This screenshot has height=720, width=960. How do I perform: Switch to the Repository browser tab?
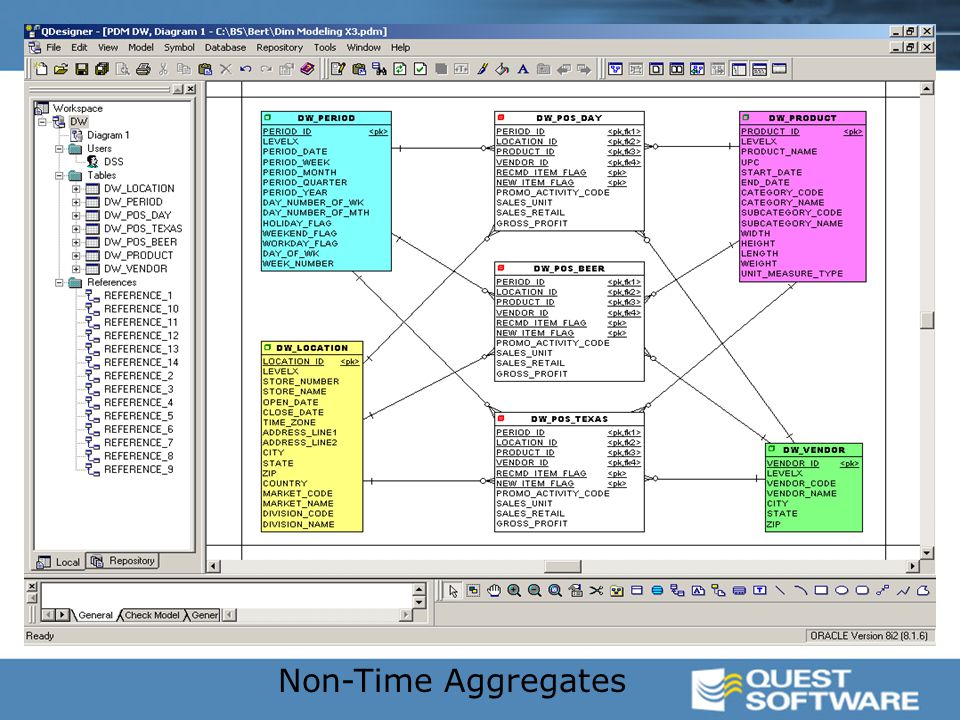122,561
